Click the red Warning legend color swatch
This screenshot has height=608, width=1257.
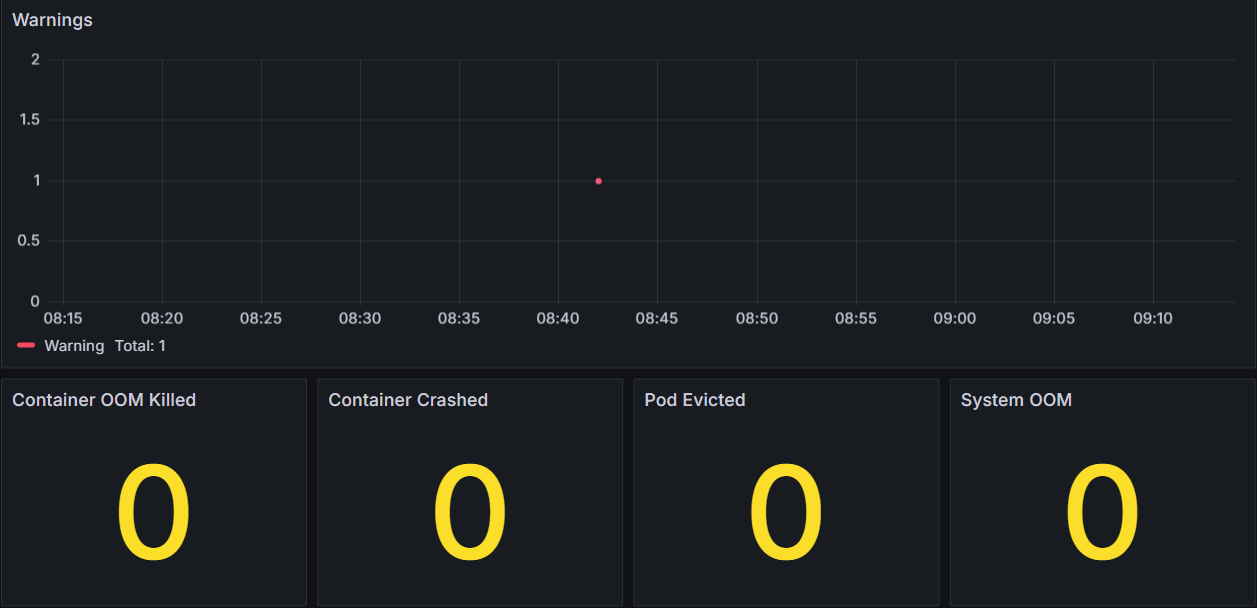26,346
